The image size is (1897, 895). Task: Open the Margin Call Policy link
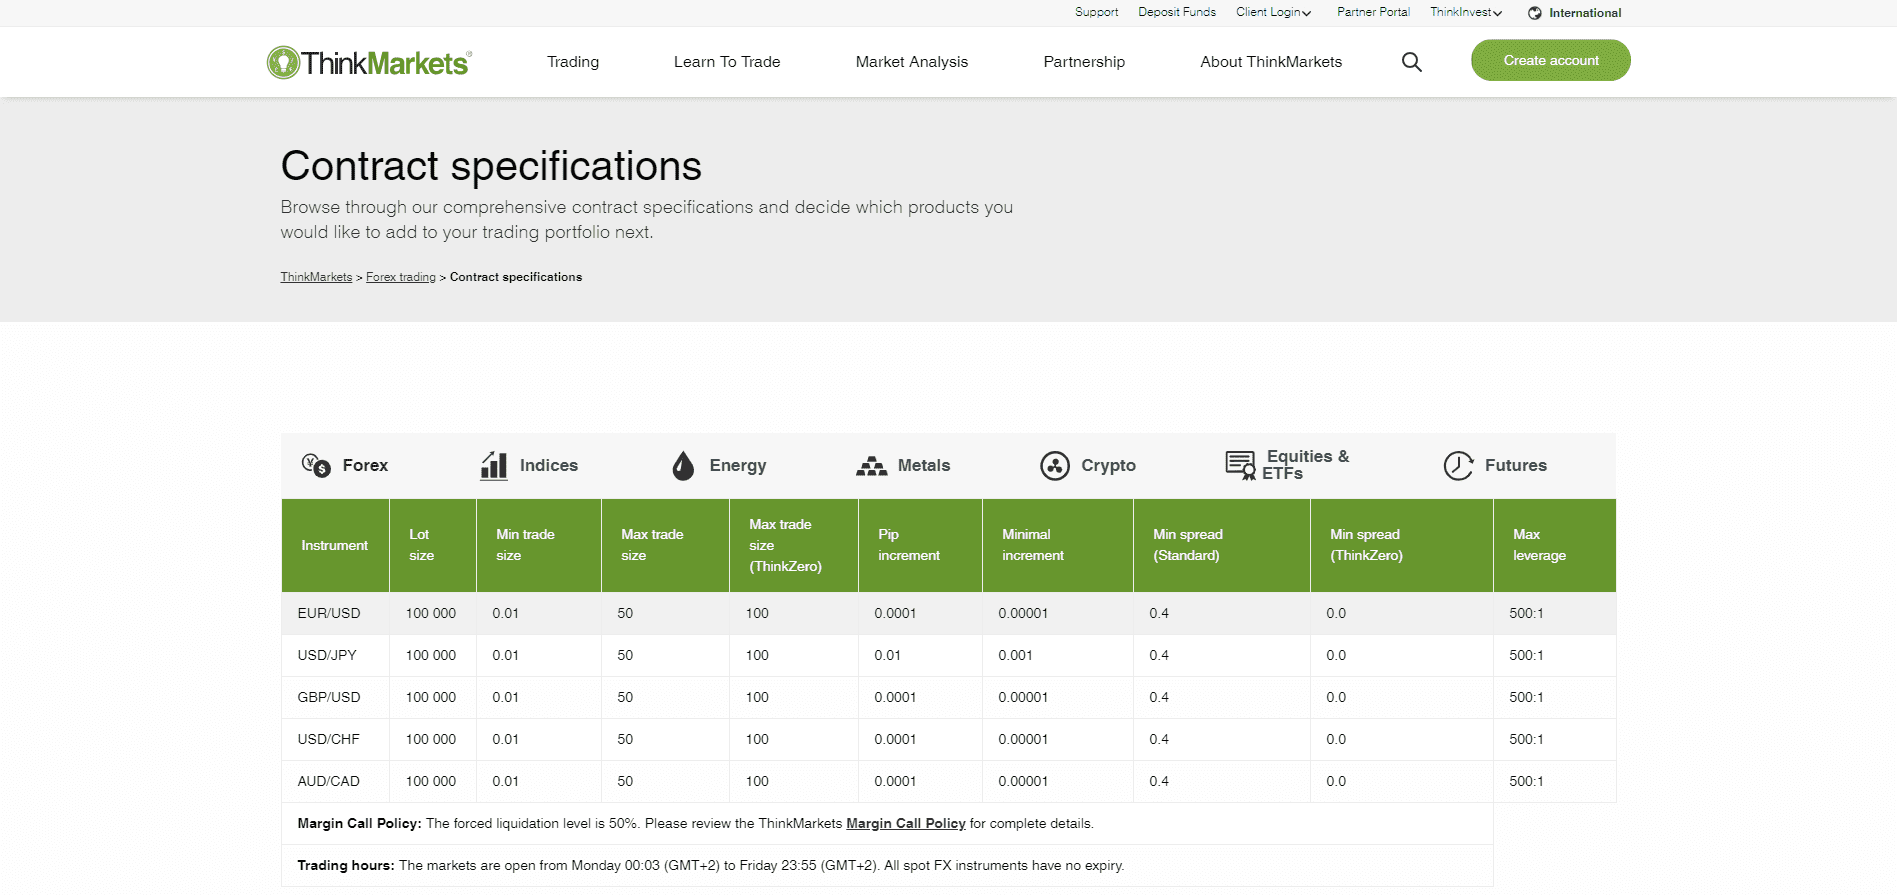(x=905, y=823)
